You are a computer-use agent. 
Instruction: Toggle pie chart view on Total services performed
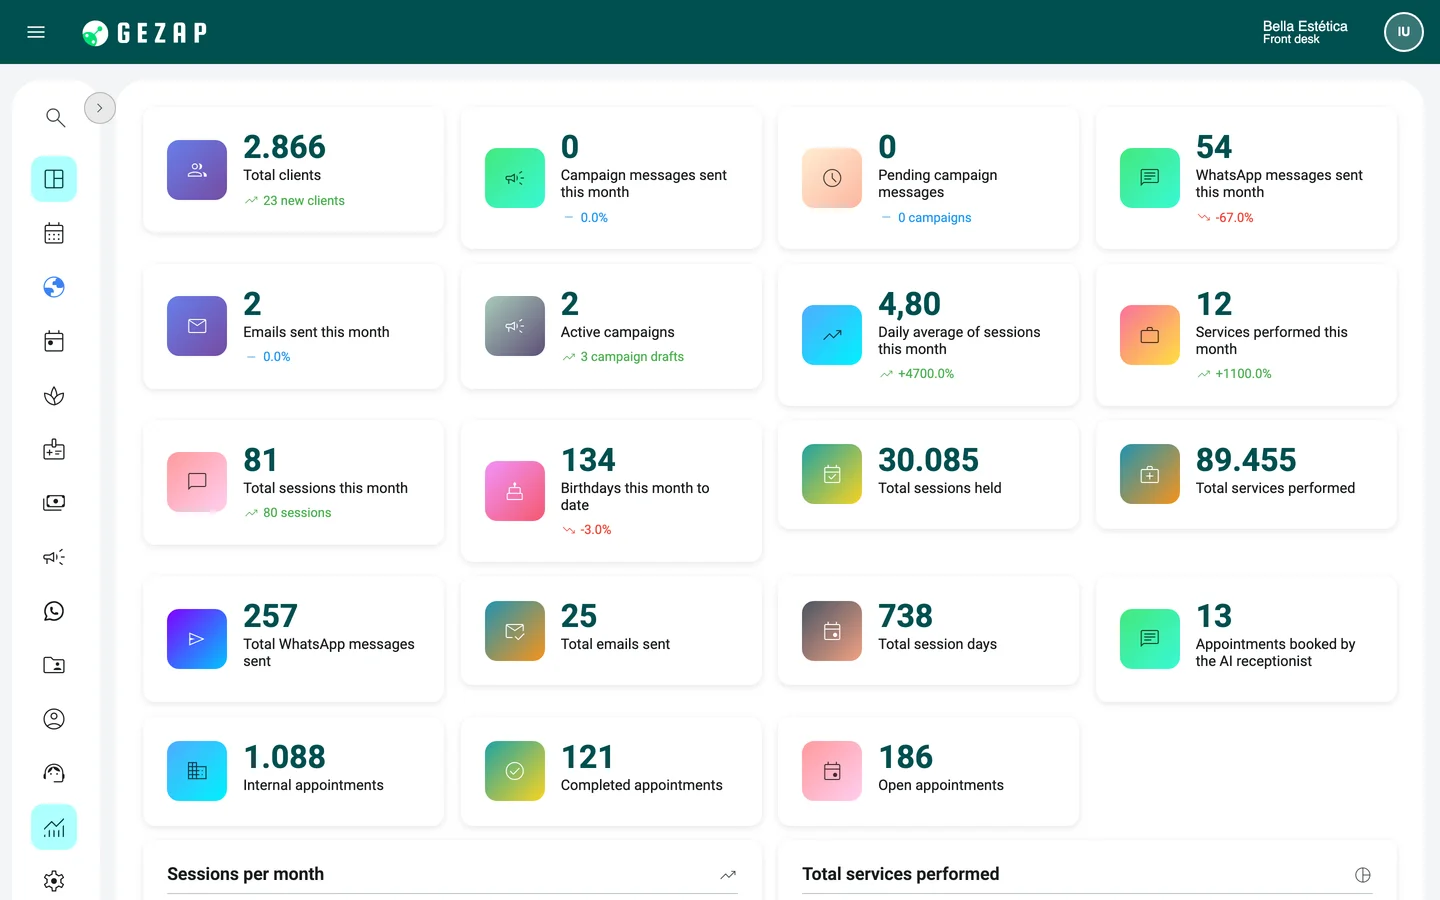[x=1363, y=875]
